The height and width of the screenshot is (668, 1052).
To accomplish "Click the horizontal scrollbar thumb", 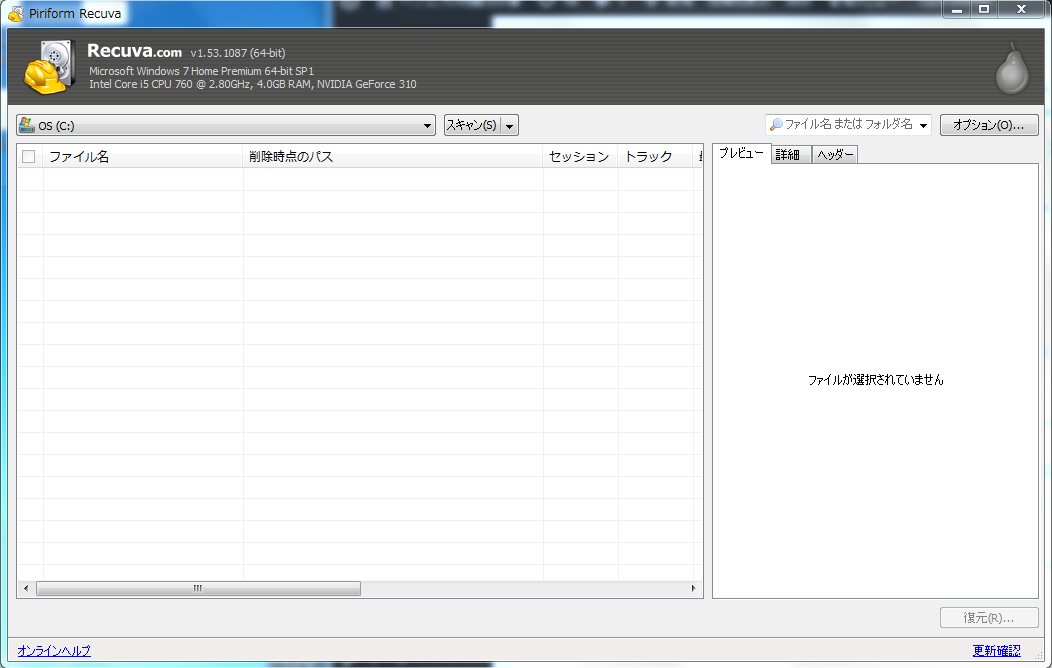I will click(x=198, y=588).
